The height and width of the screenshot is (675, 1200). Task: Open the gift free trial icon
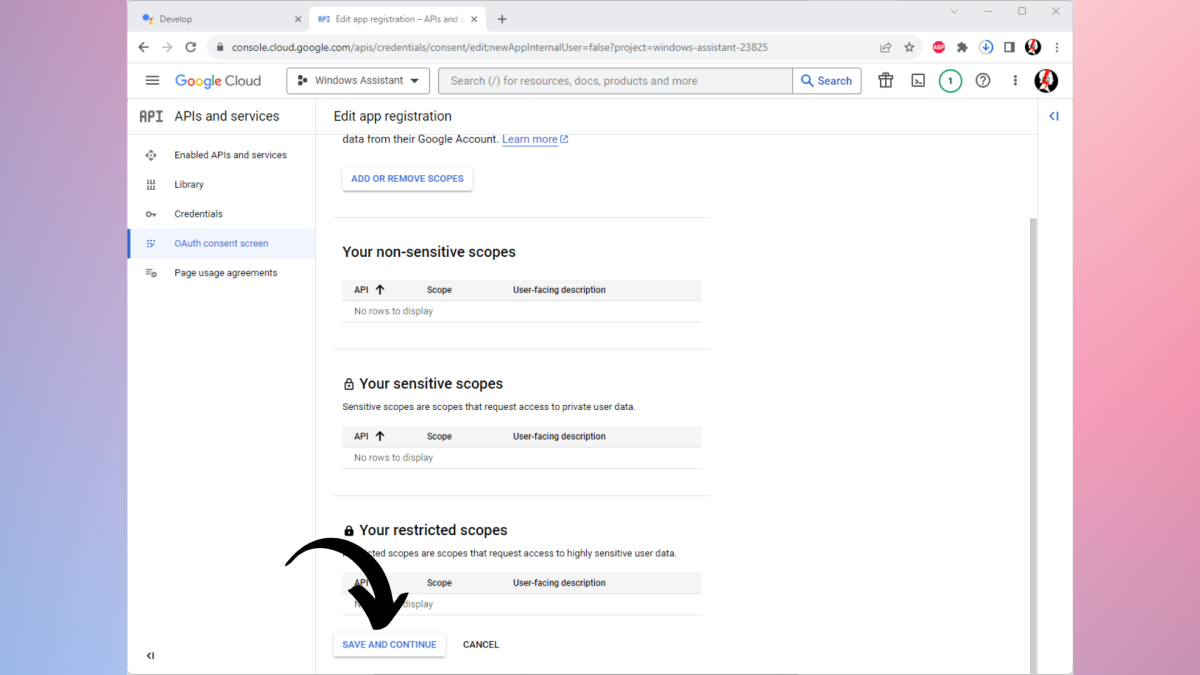(886, 81)
